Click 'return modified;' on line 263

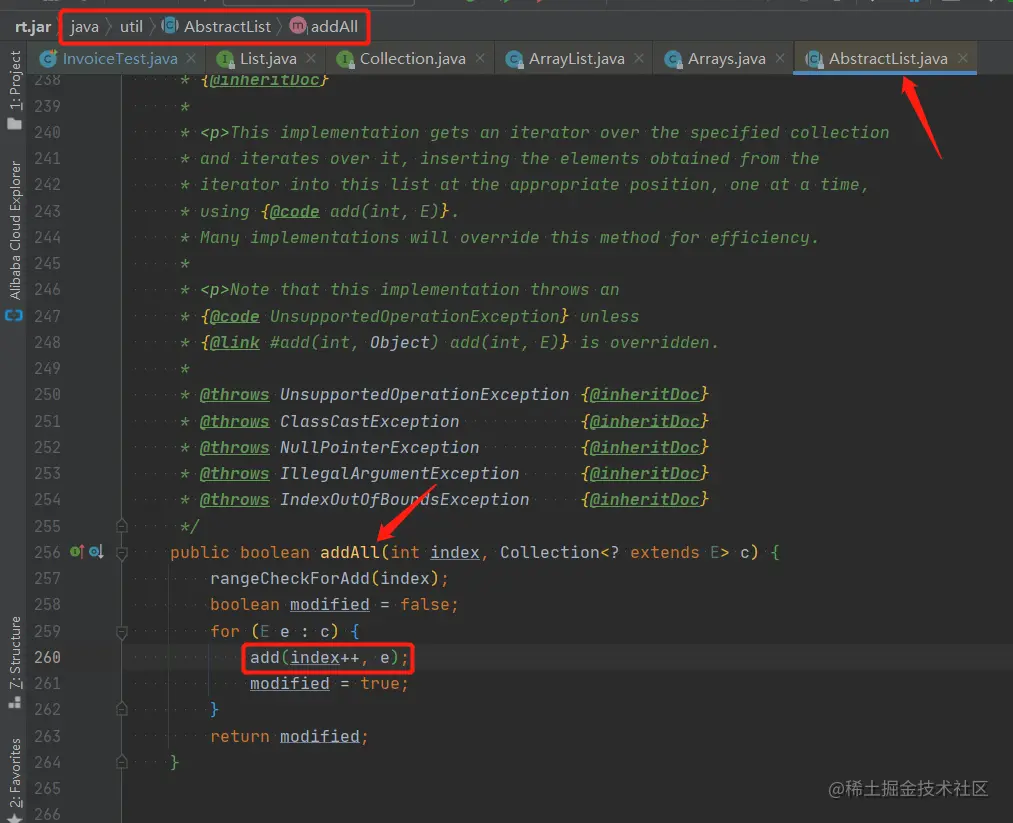289,736
